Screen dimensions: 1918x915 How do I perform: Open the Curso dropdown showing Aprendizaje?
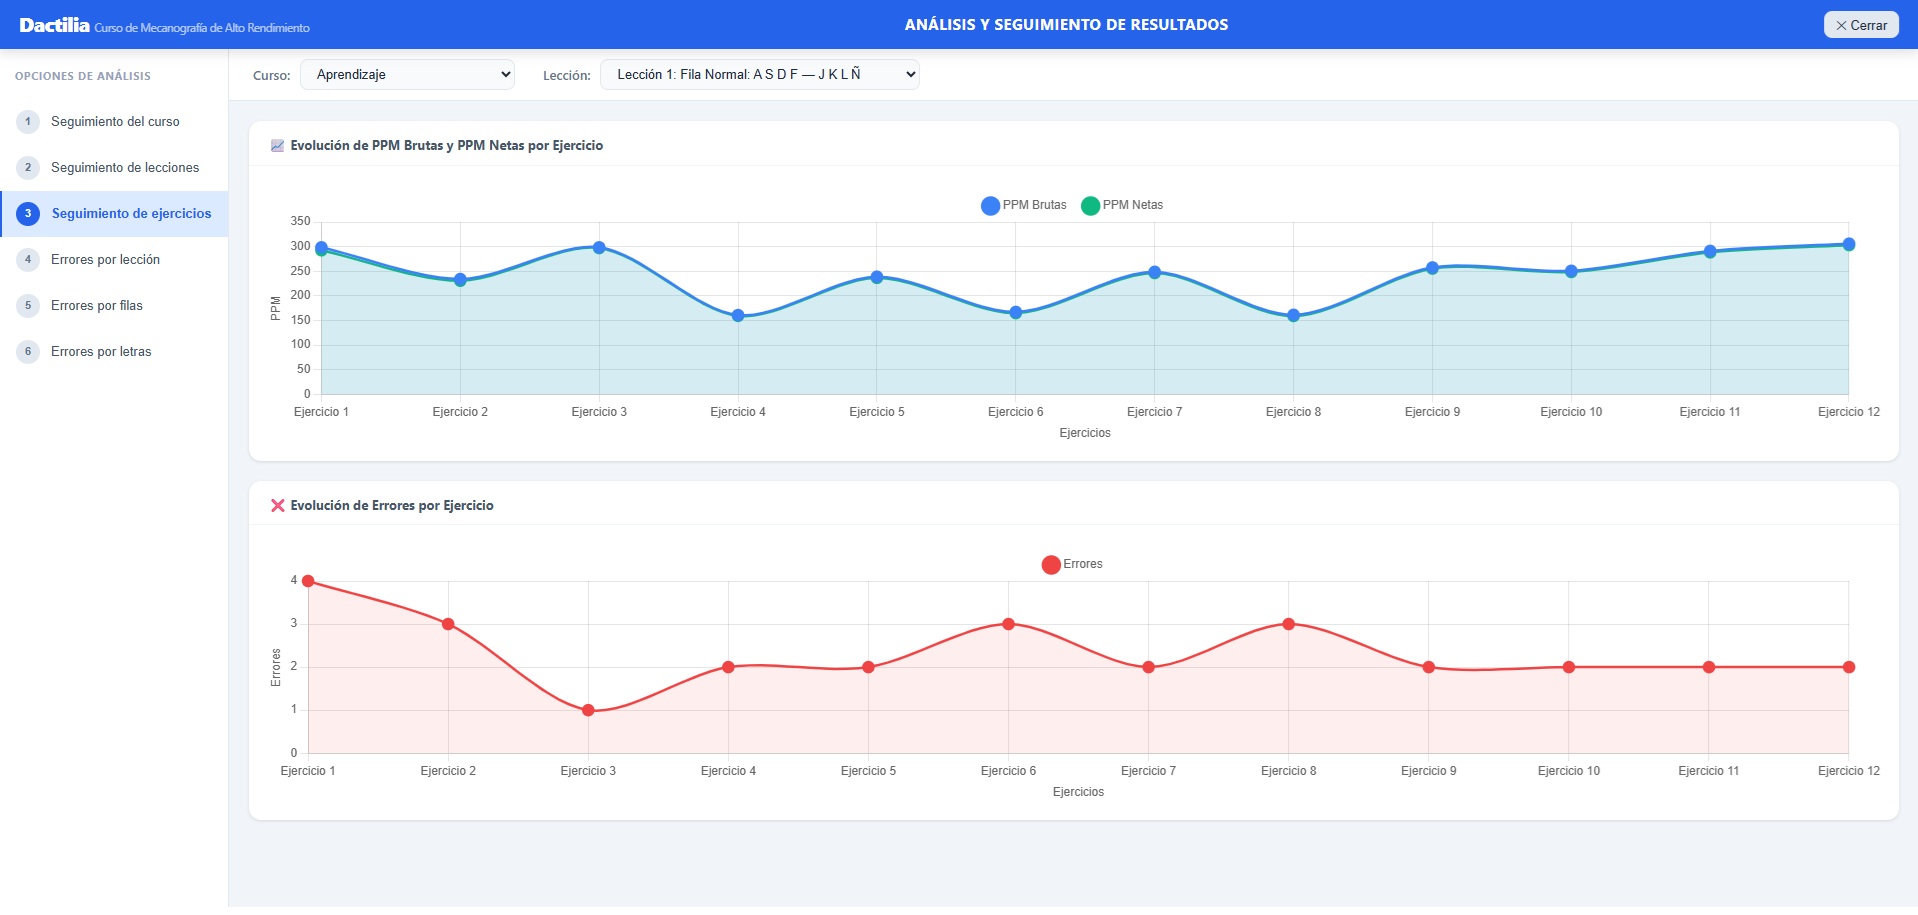pyautogui.click(x=407, y=74)
